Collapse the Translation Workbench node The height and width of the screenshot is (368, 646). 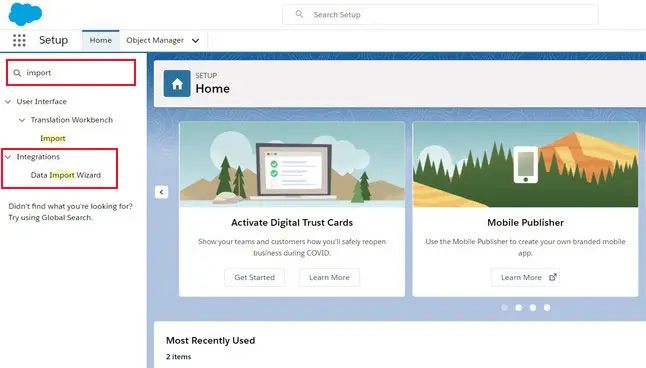tap(22, 120)
